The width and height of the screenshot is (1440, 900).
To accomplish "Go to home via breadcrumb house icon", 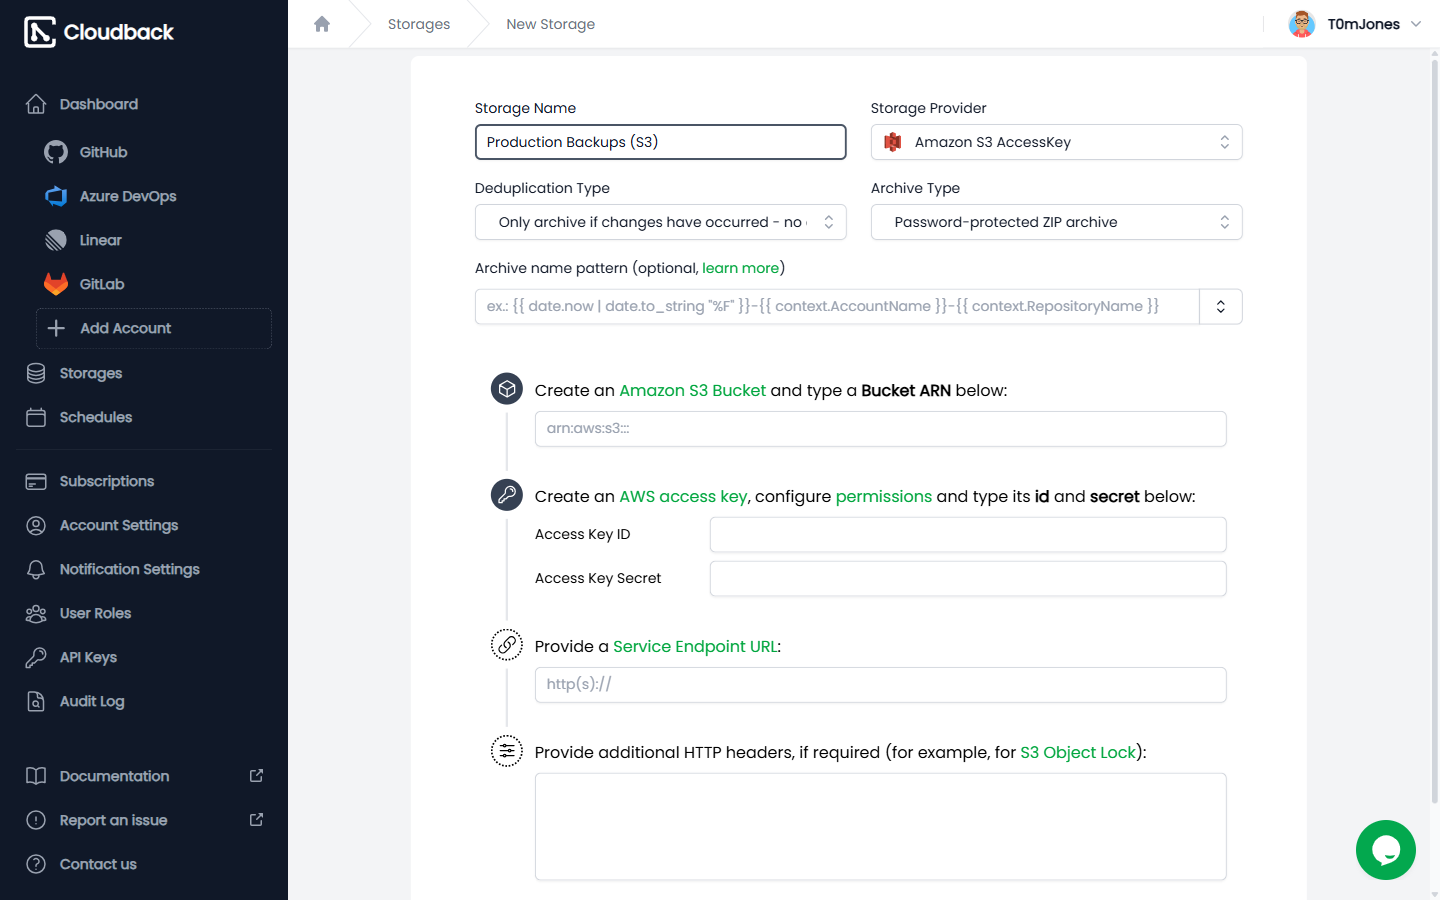I will click(322, 24).
